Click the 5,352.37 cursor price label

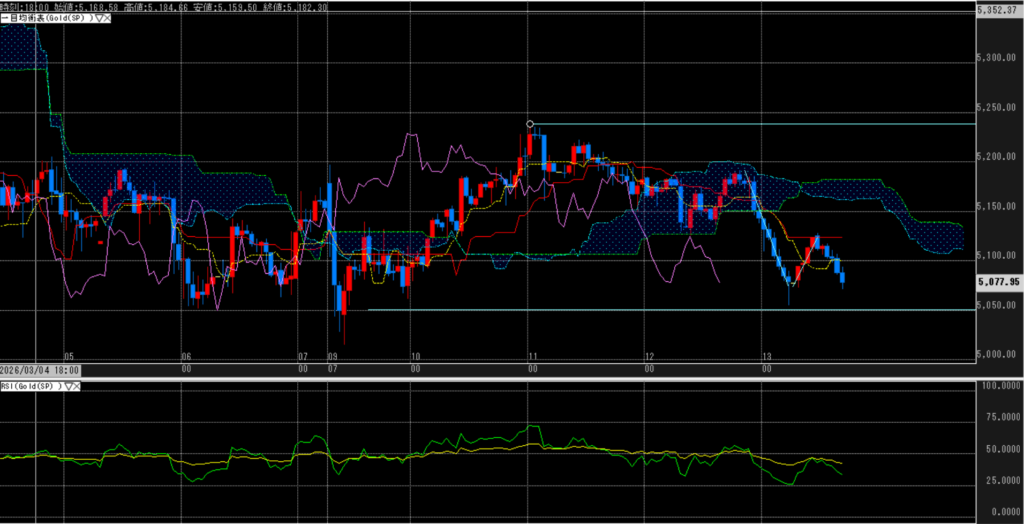pos(997,10)
